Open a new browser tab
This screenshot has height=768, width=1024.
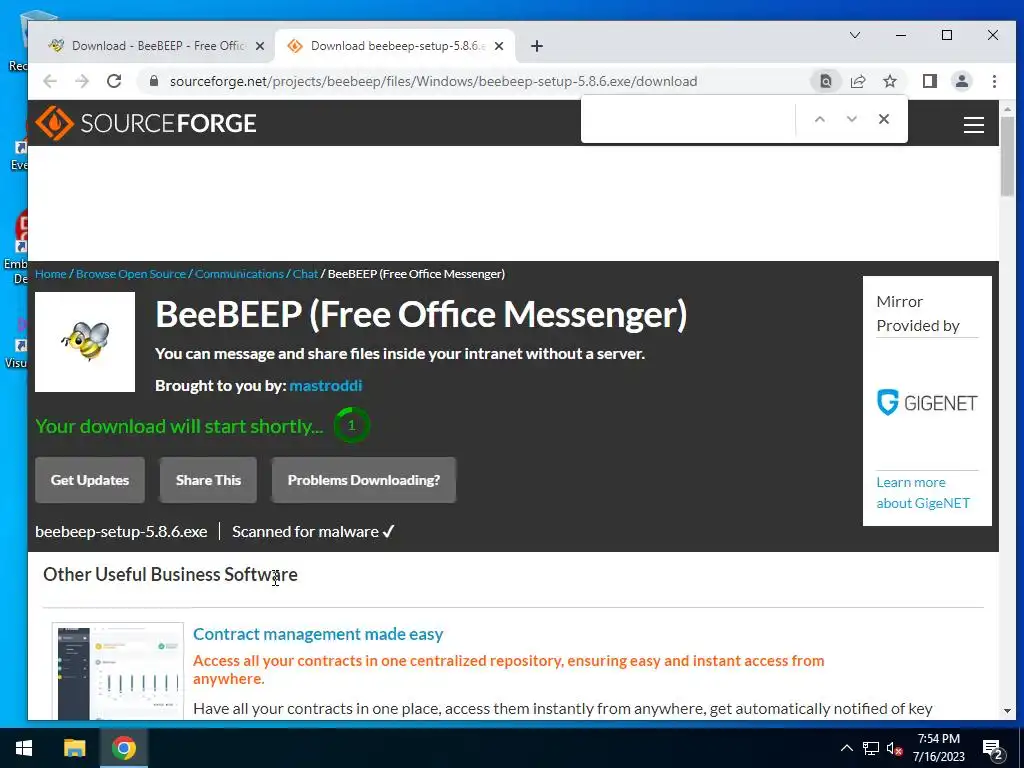tap(536, 46)
